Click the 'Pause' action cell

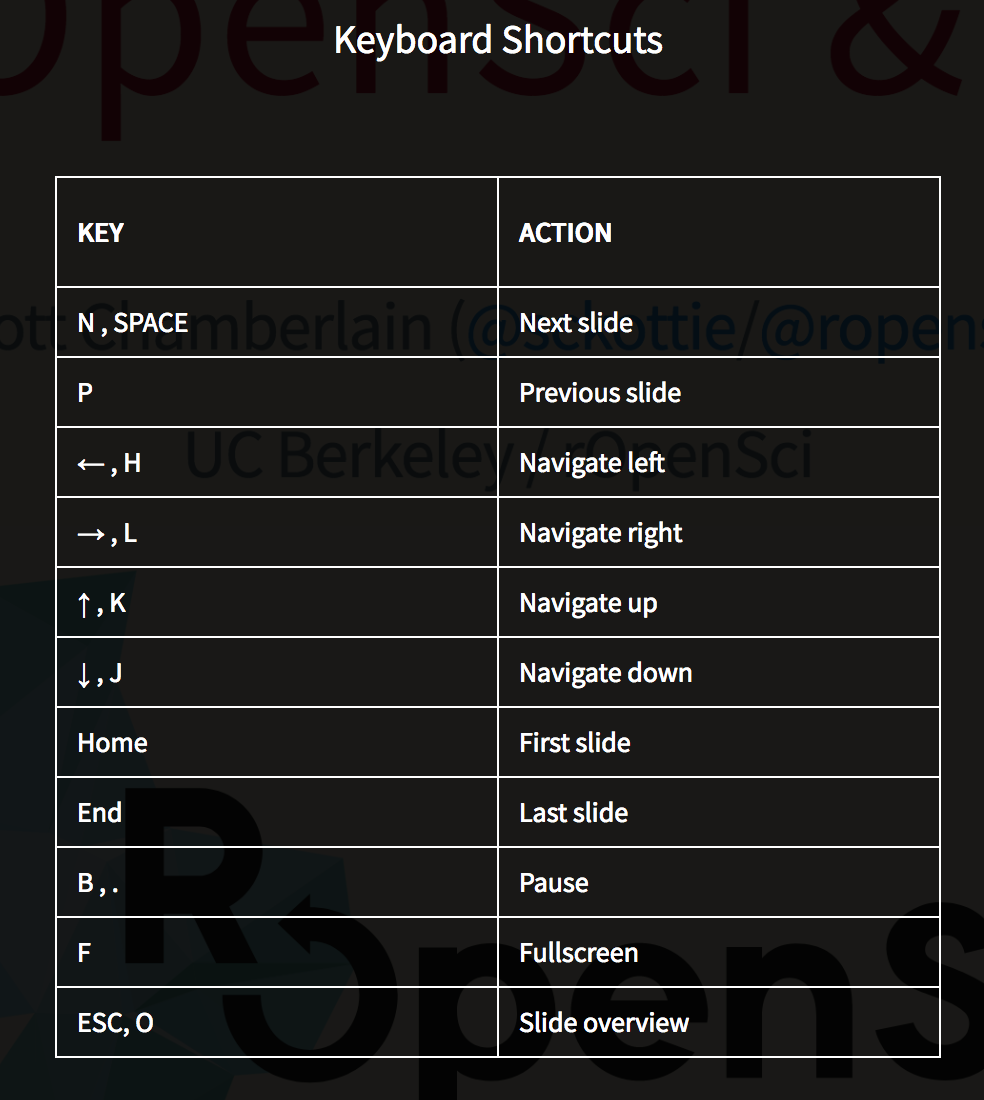point(719,883)
